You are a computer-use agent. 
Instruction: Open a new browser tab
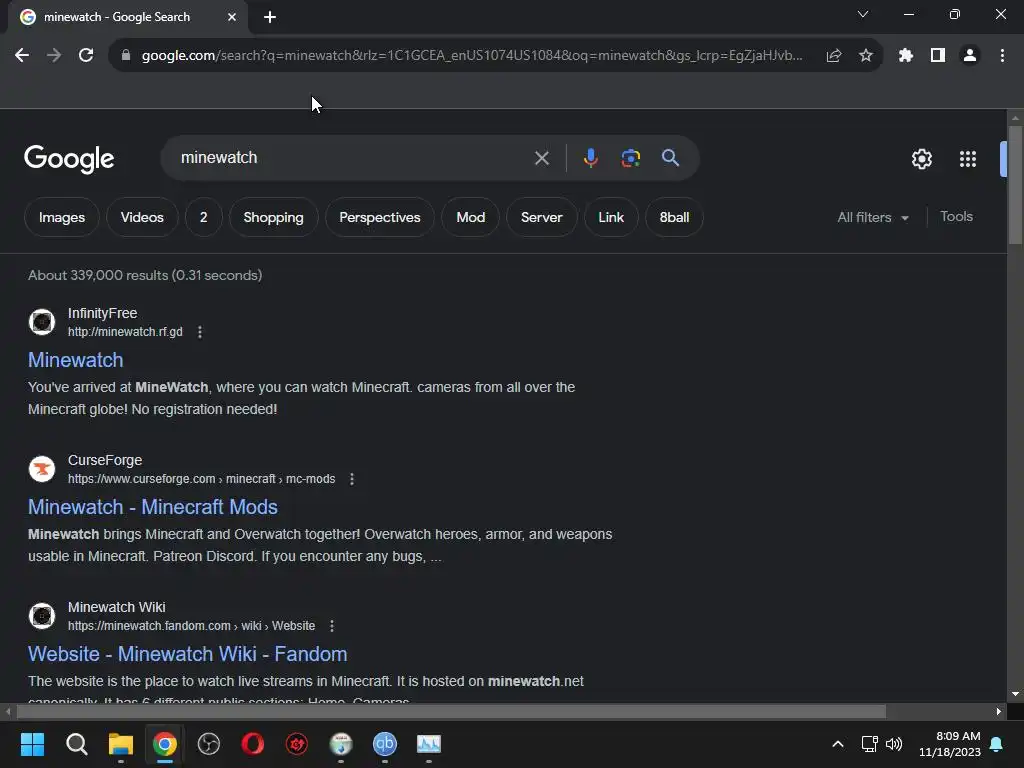coord(270,18)
